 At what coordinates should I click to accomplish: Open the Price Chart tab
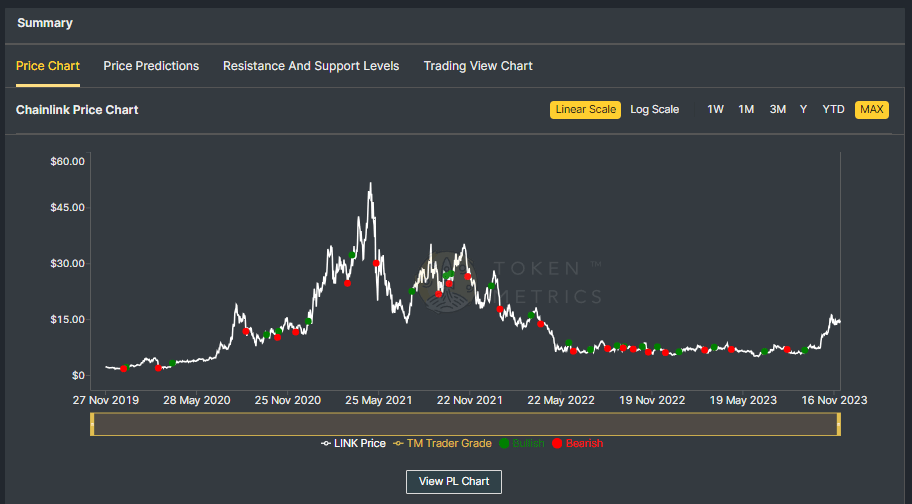(x=48, y=66)
